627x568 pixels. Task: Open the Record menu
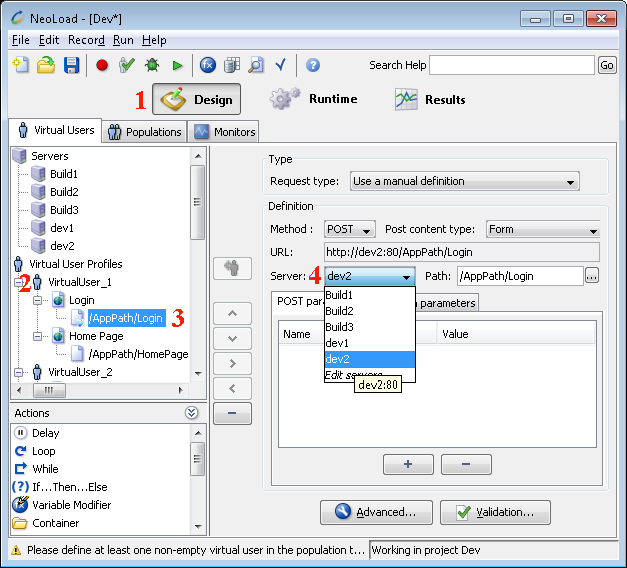tap(85, 40)
